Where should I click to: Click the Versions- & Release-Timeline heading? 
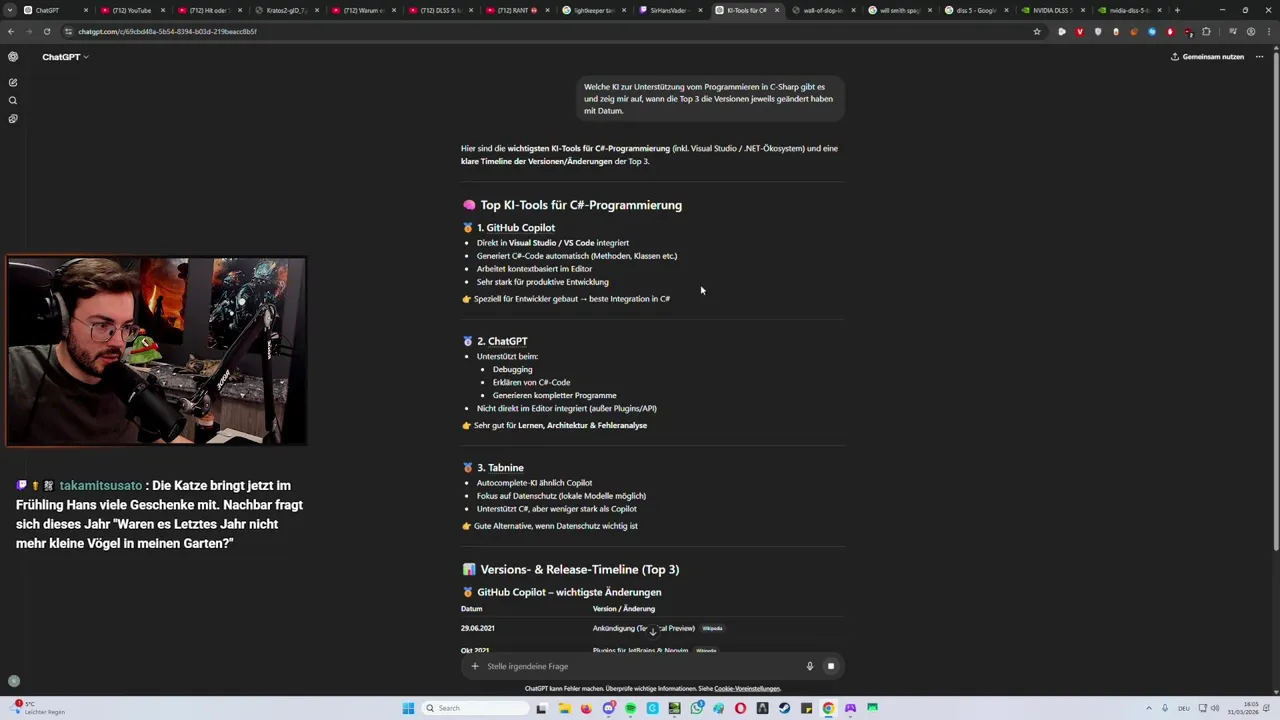(579, 570)
